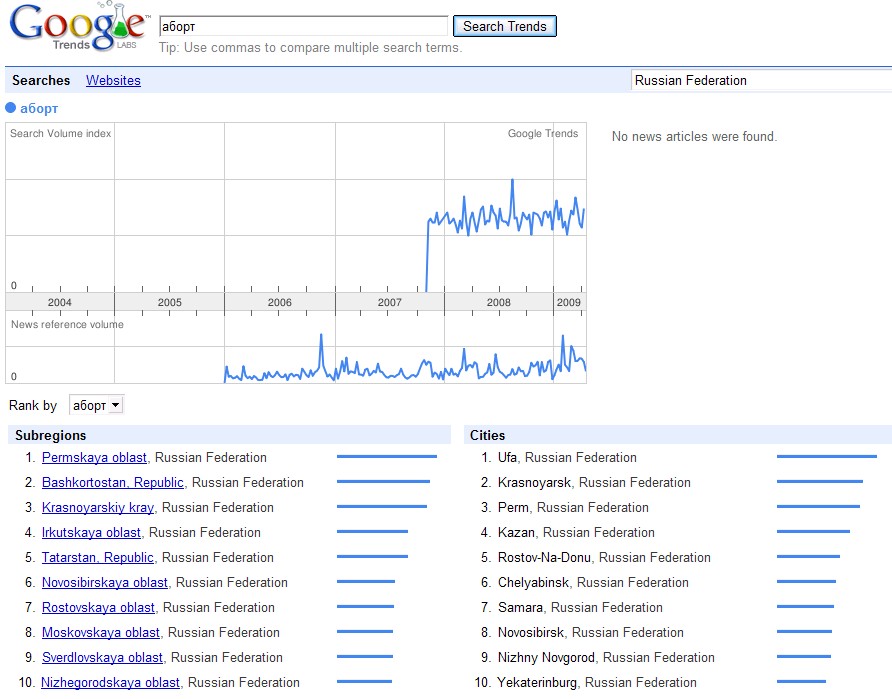Select Tatarstan, Republic link

click(x=98, y=558)
